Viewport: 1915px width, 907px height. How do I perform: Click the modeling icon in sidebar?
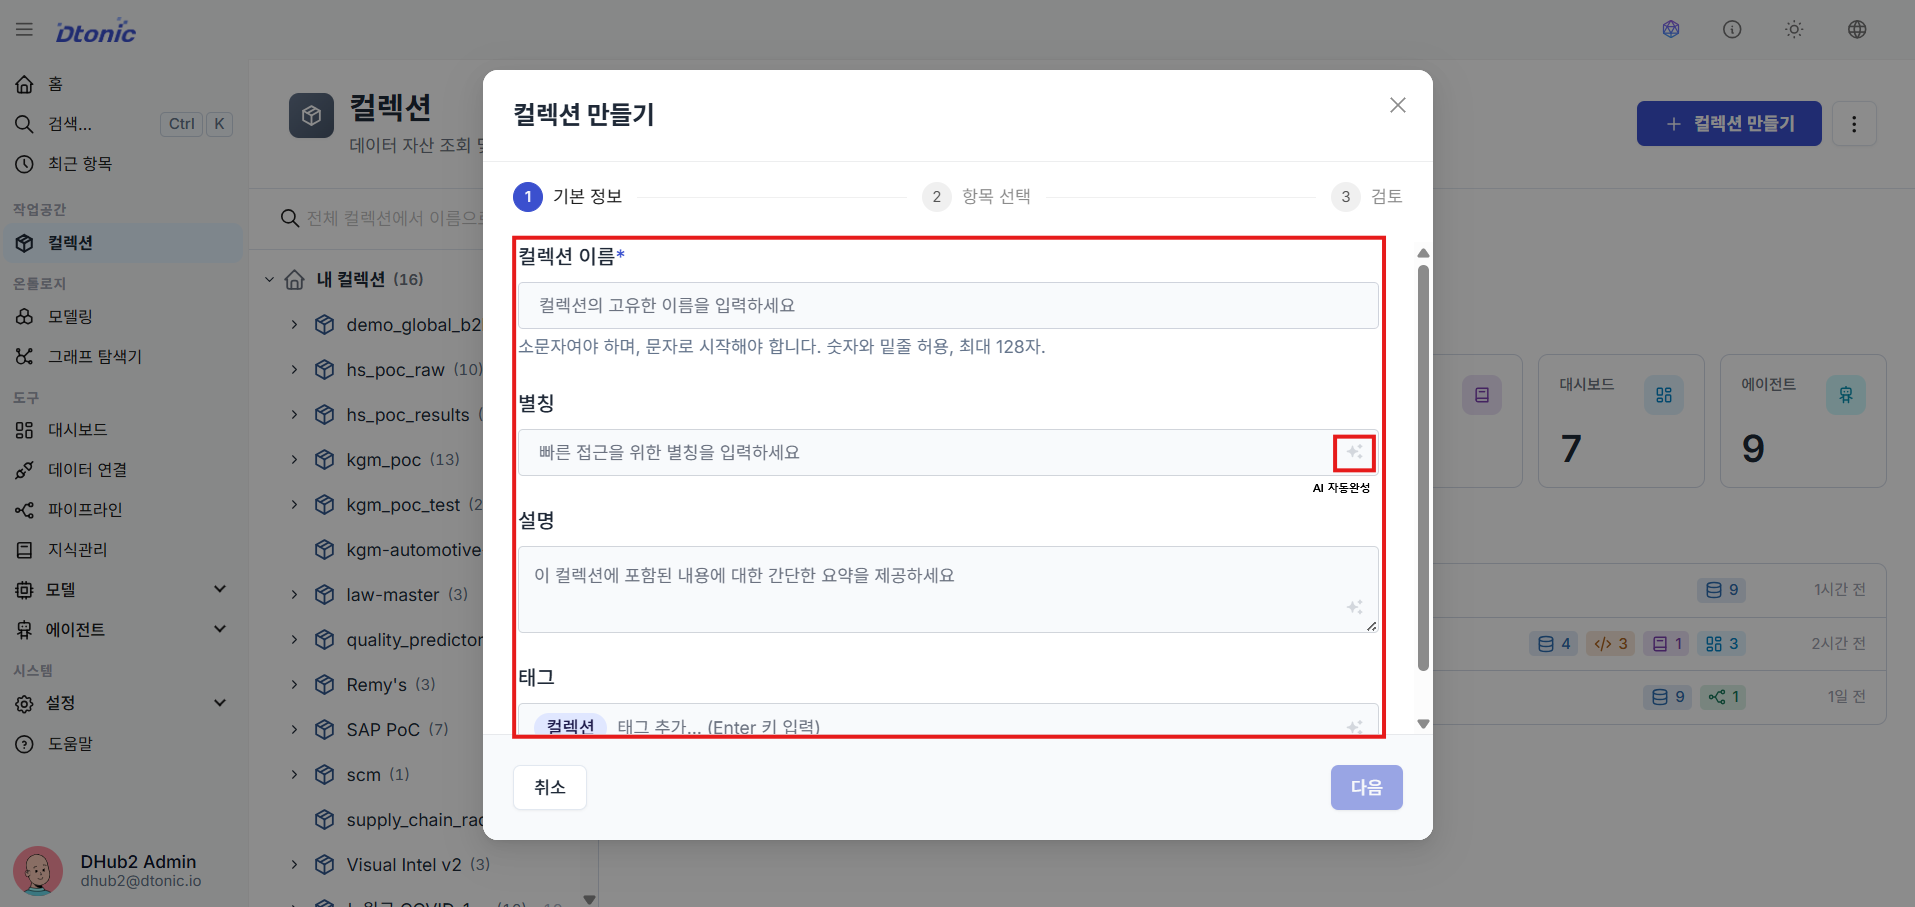(x=24, y=317)
